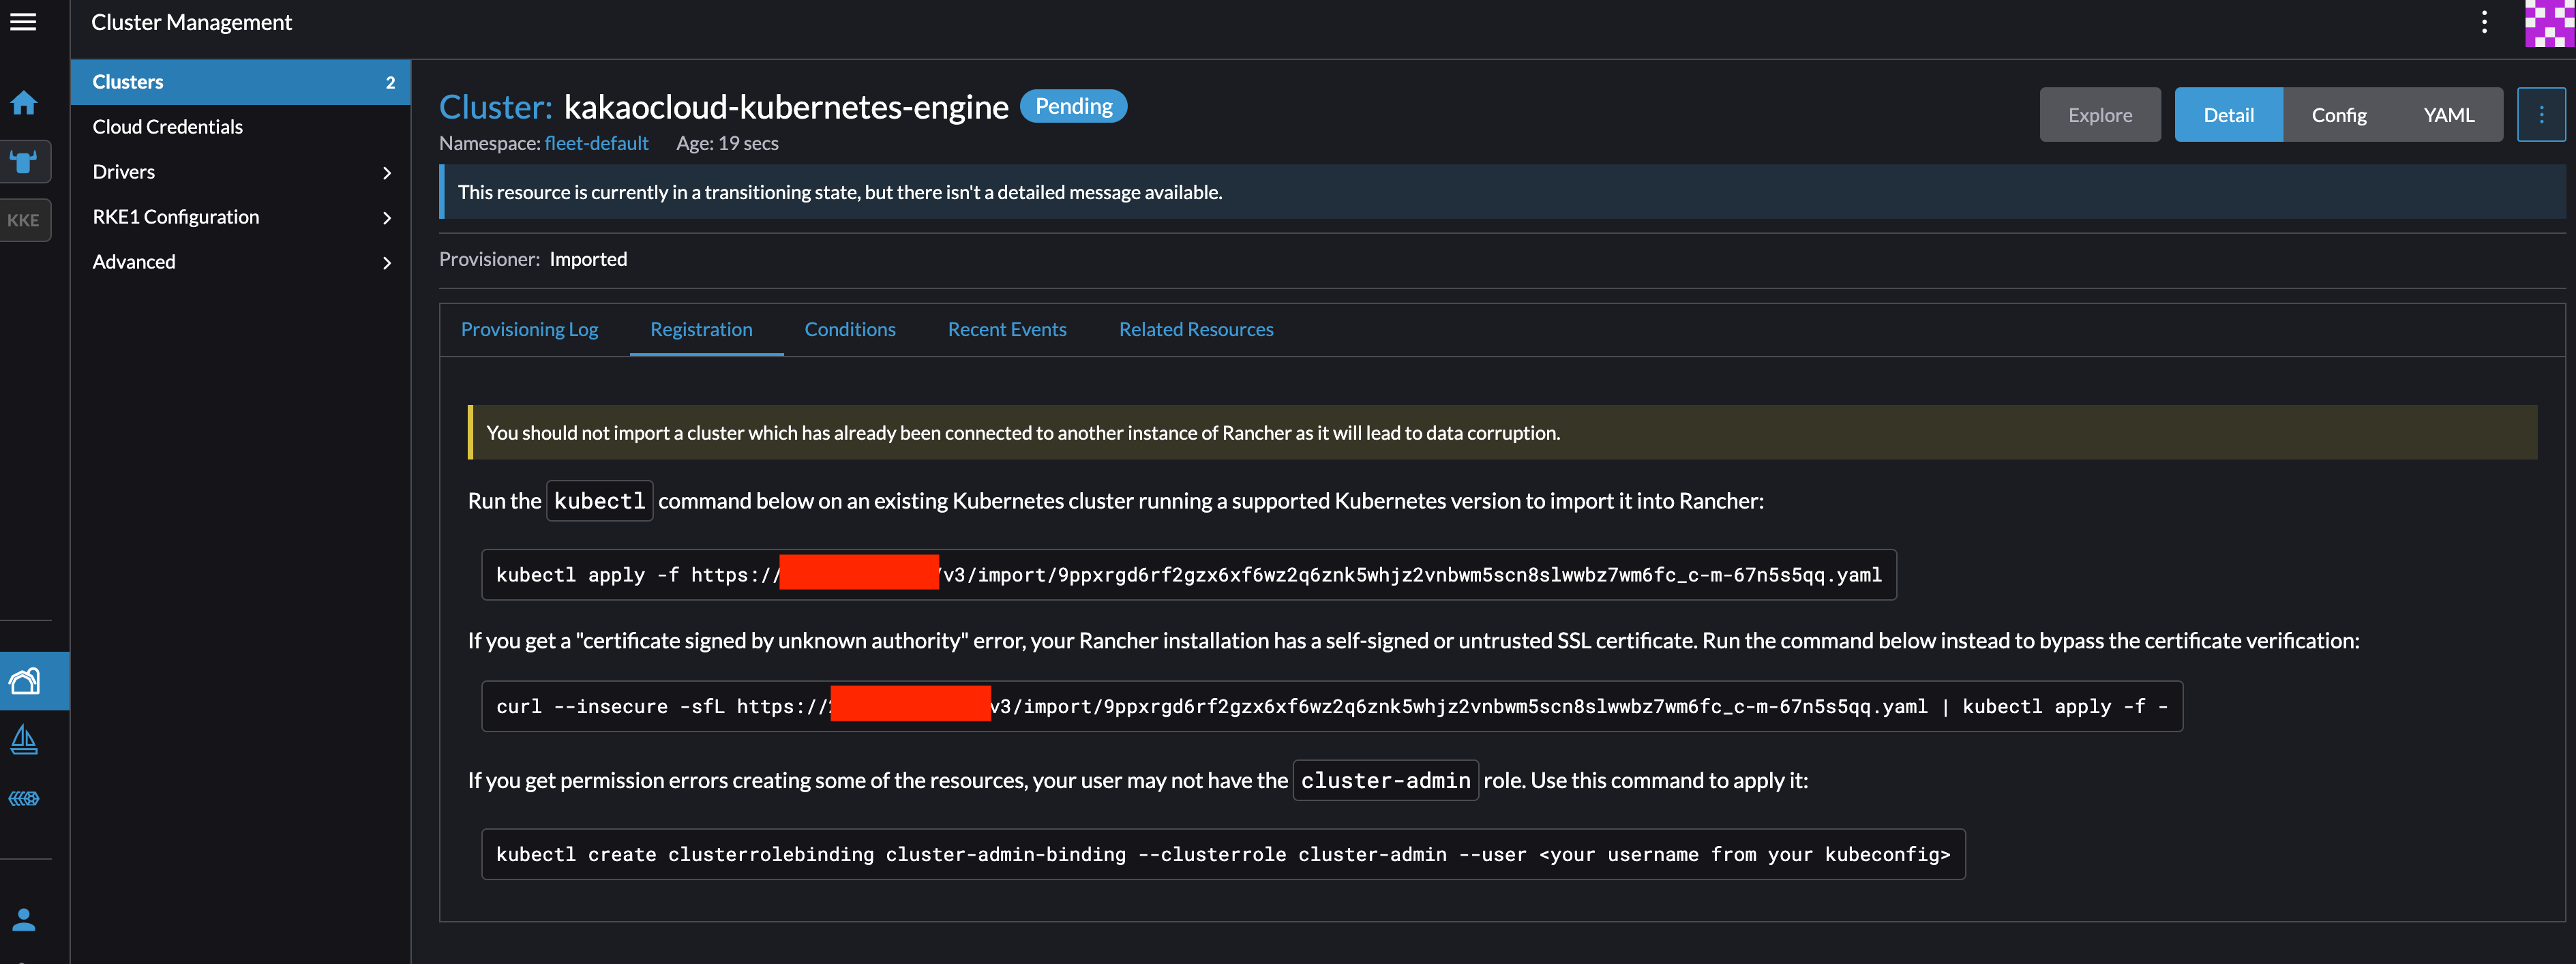The width and height of the screenshot is (2576, 964).
Task: Click the kakaocloud-kubernetes-engine cluster name
Action: click(x=786, y=107)
